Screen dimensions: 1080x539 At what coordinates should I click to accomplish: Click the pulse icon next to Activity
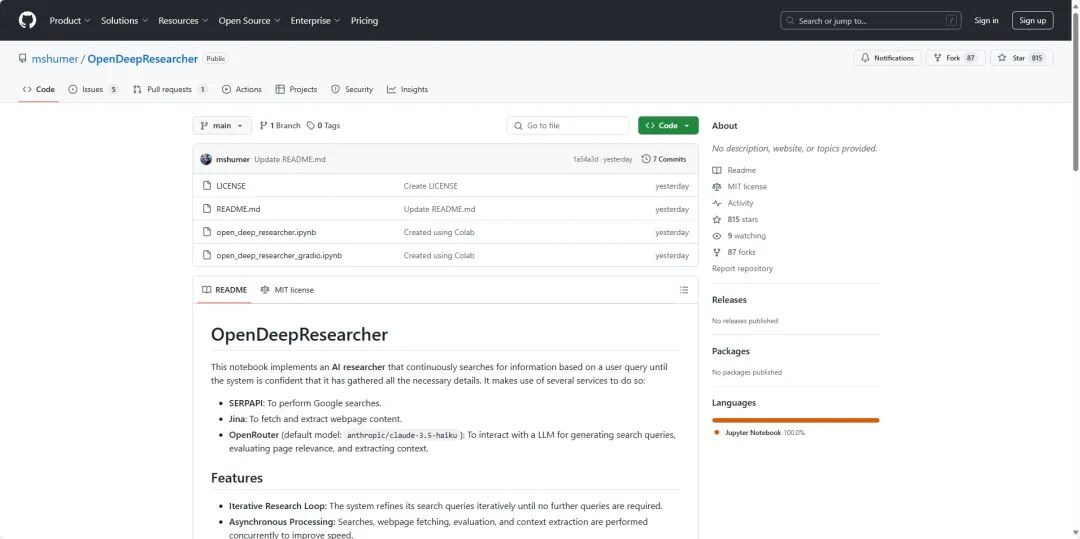[717, 203]
